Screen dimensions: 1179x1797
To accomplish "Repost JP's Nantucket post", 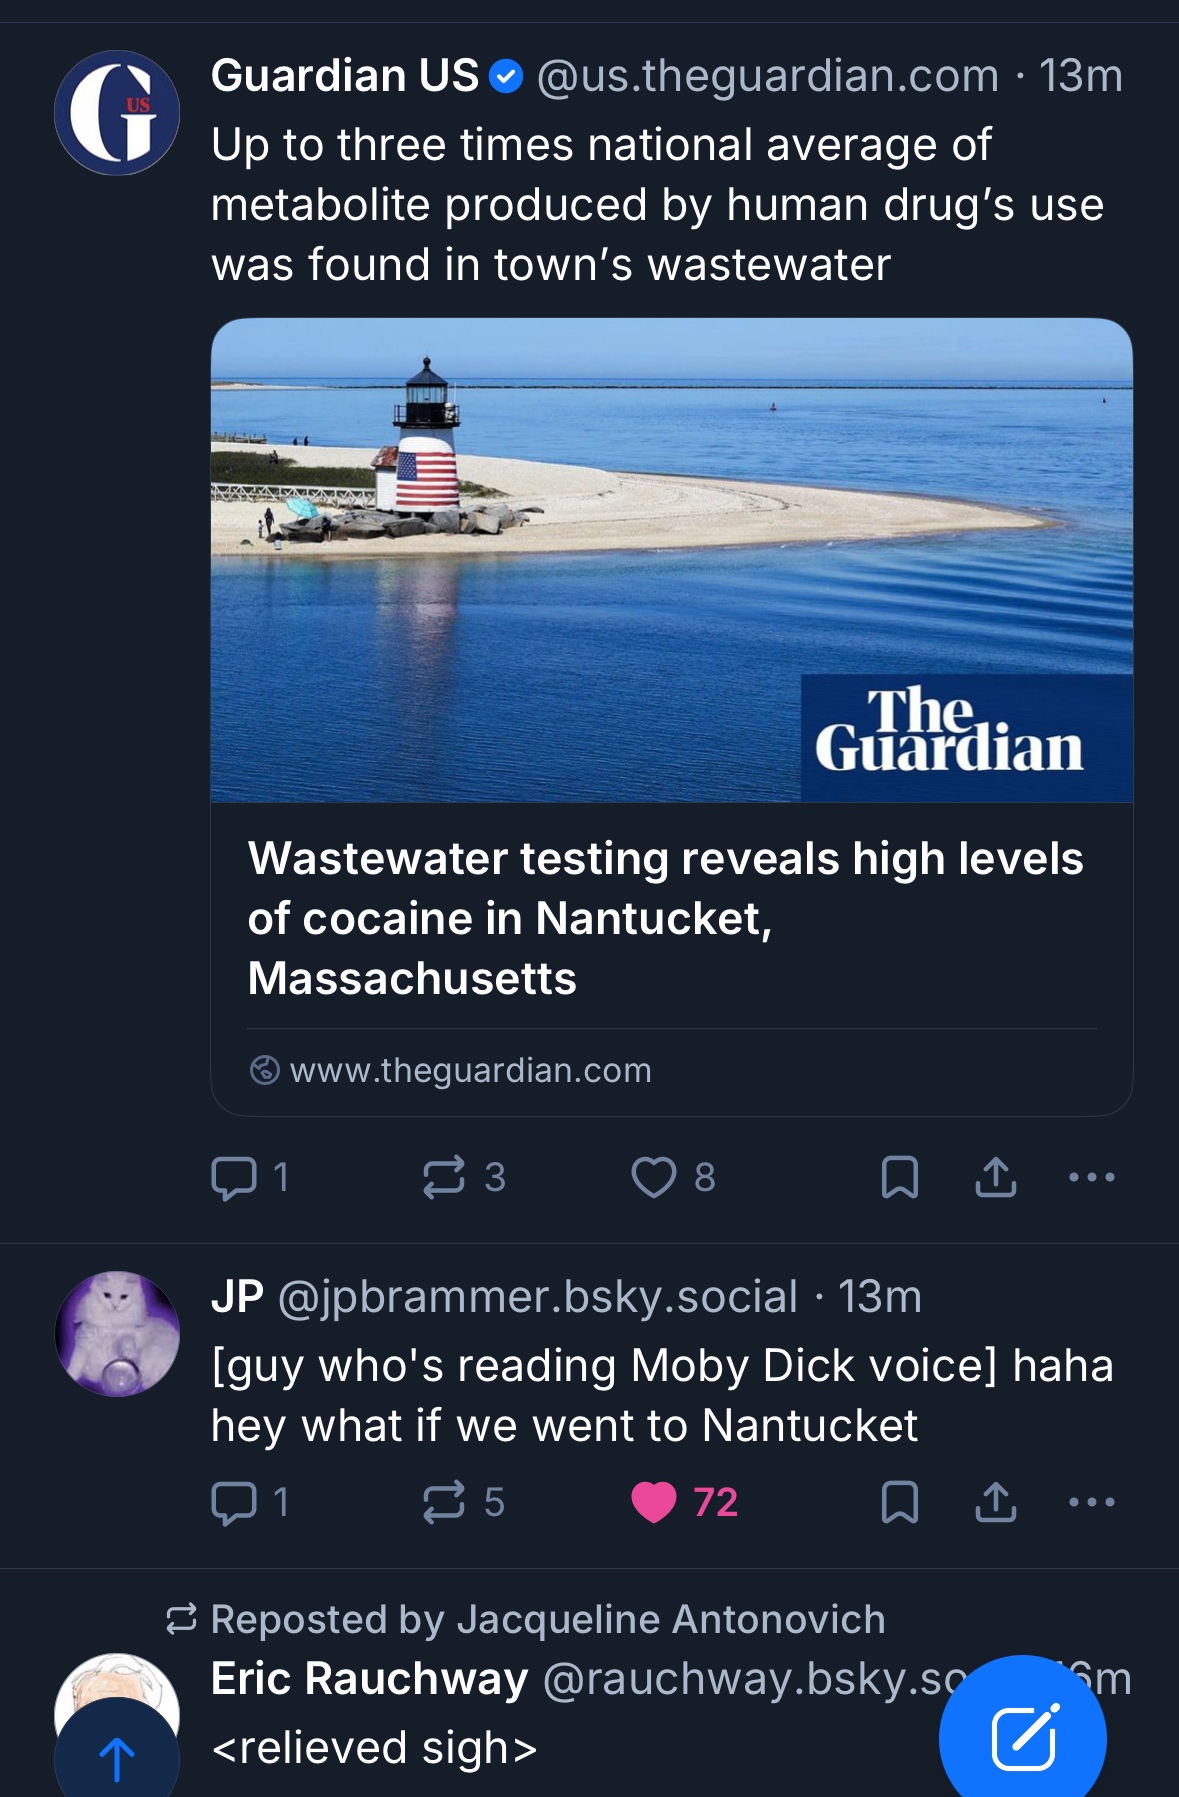I will tap(445, 1502).
